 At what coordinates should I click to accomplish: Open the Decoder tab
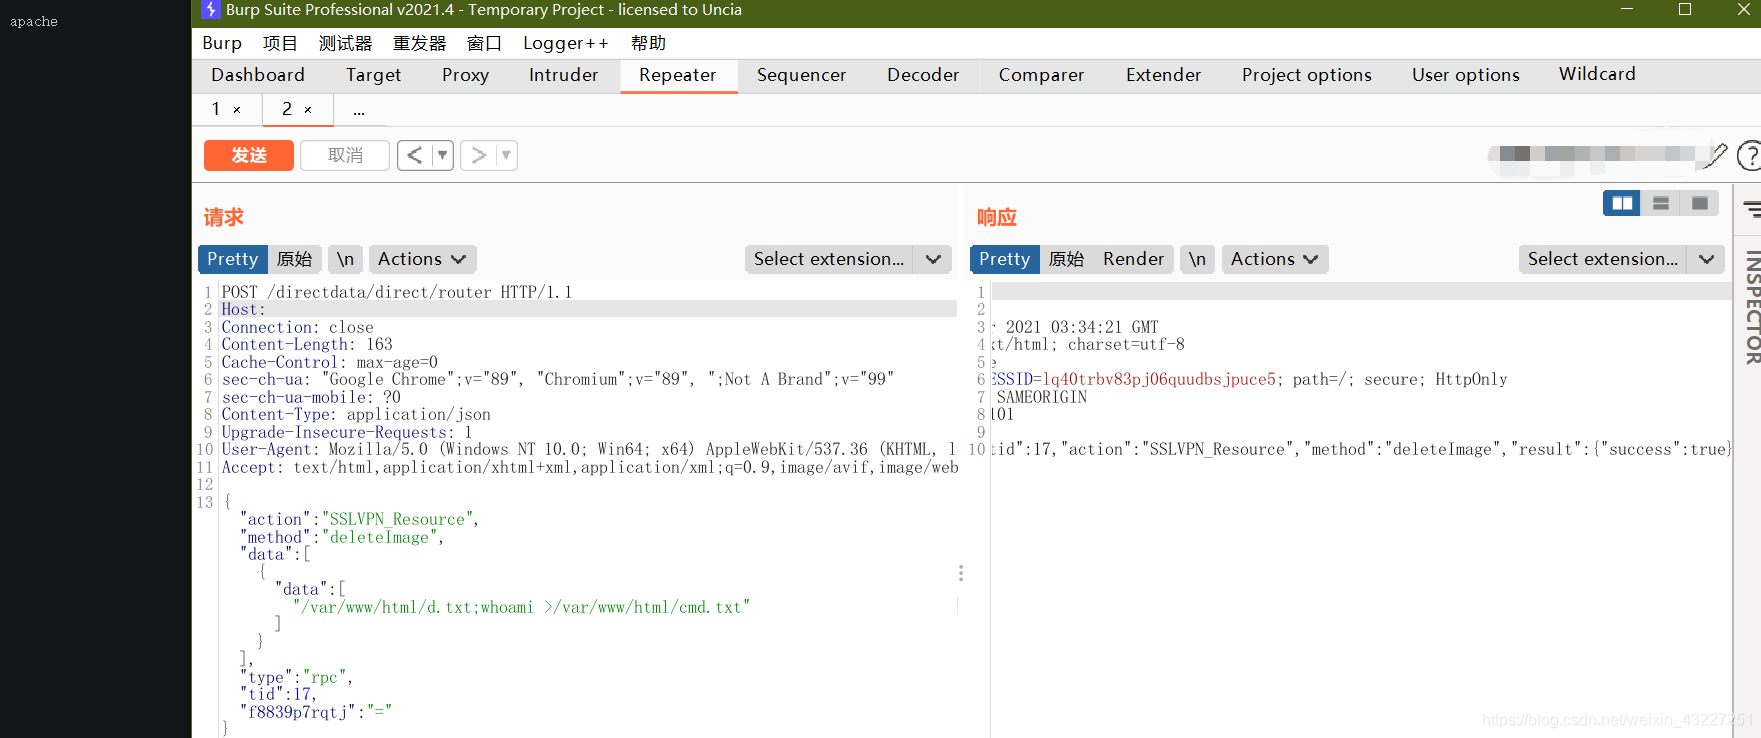point(922,75)
